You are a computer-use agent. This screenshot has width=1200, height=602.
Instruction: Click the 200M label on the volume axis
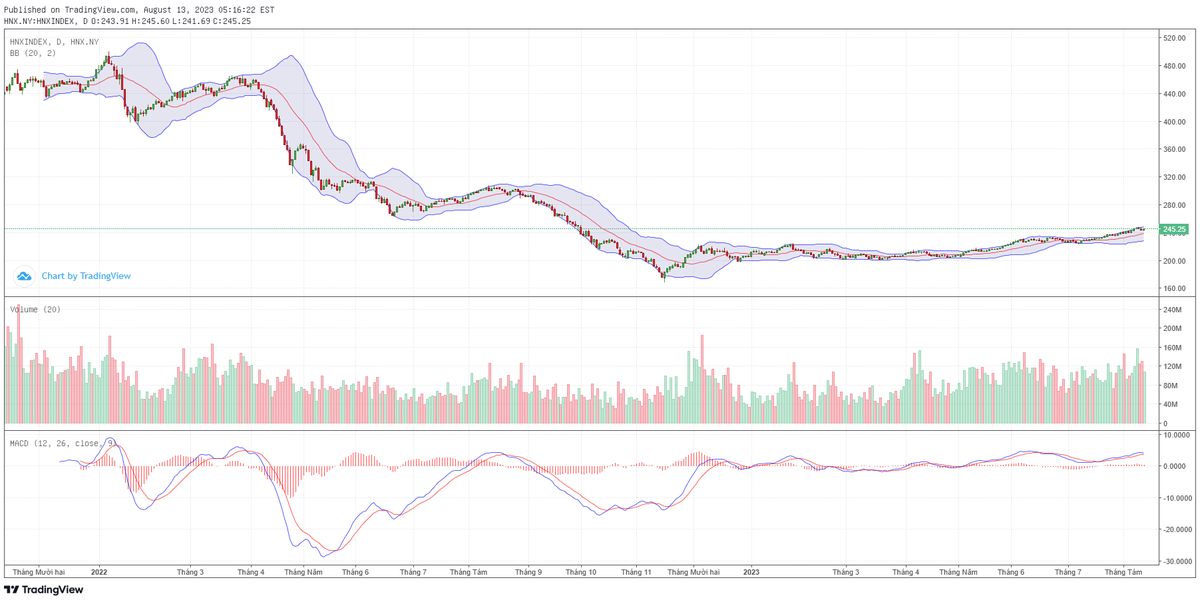[x=1170, y=328]
